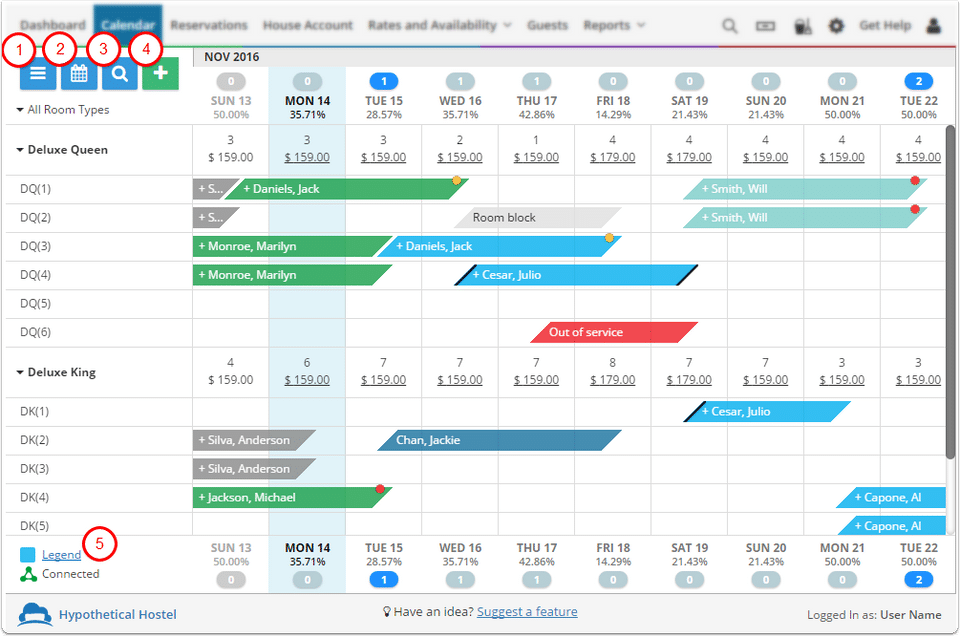The height and width of the screenshot is (636, 960).
Task: Open Rates and Availability dropdown menu
Action: click(440, 25)
